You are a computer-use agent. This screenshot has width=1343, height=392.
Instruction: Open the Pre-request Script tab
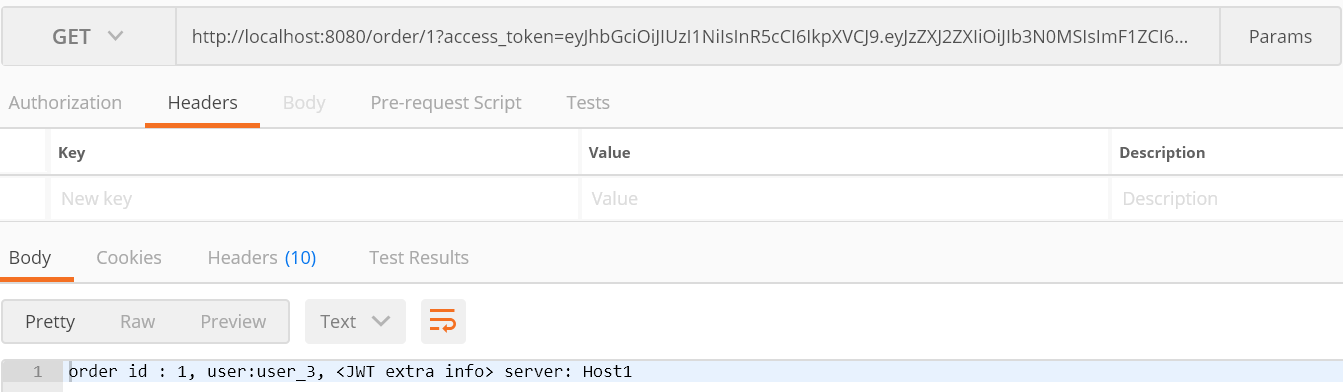point(446,102)
